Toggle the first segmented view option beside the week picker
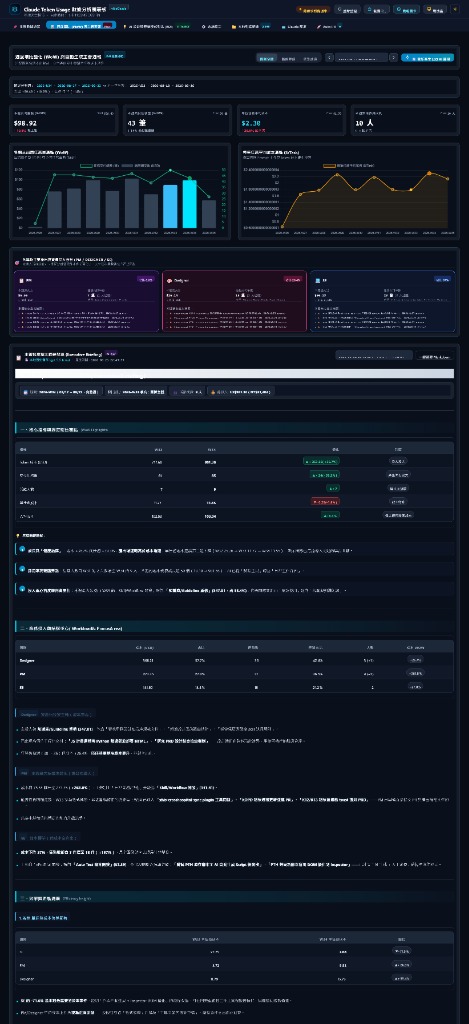This screenshot has height=1024, width=469. coord(266,57)
